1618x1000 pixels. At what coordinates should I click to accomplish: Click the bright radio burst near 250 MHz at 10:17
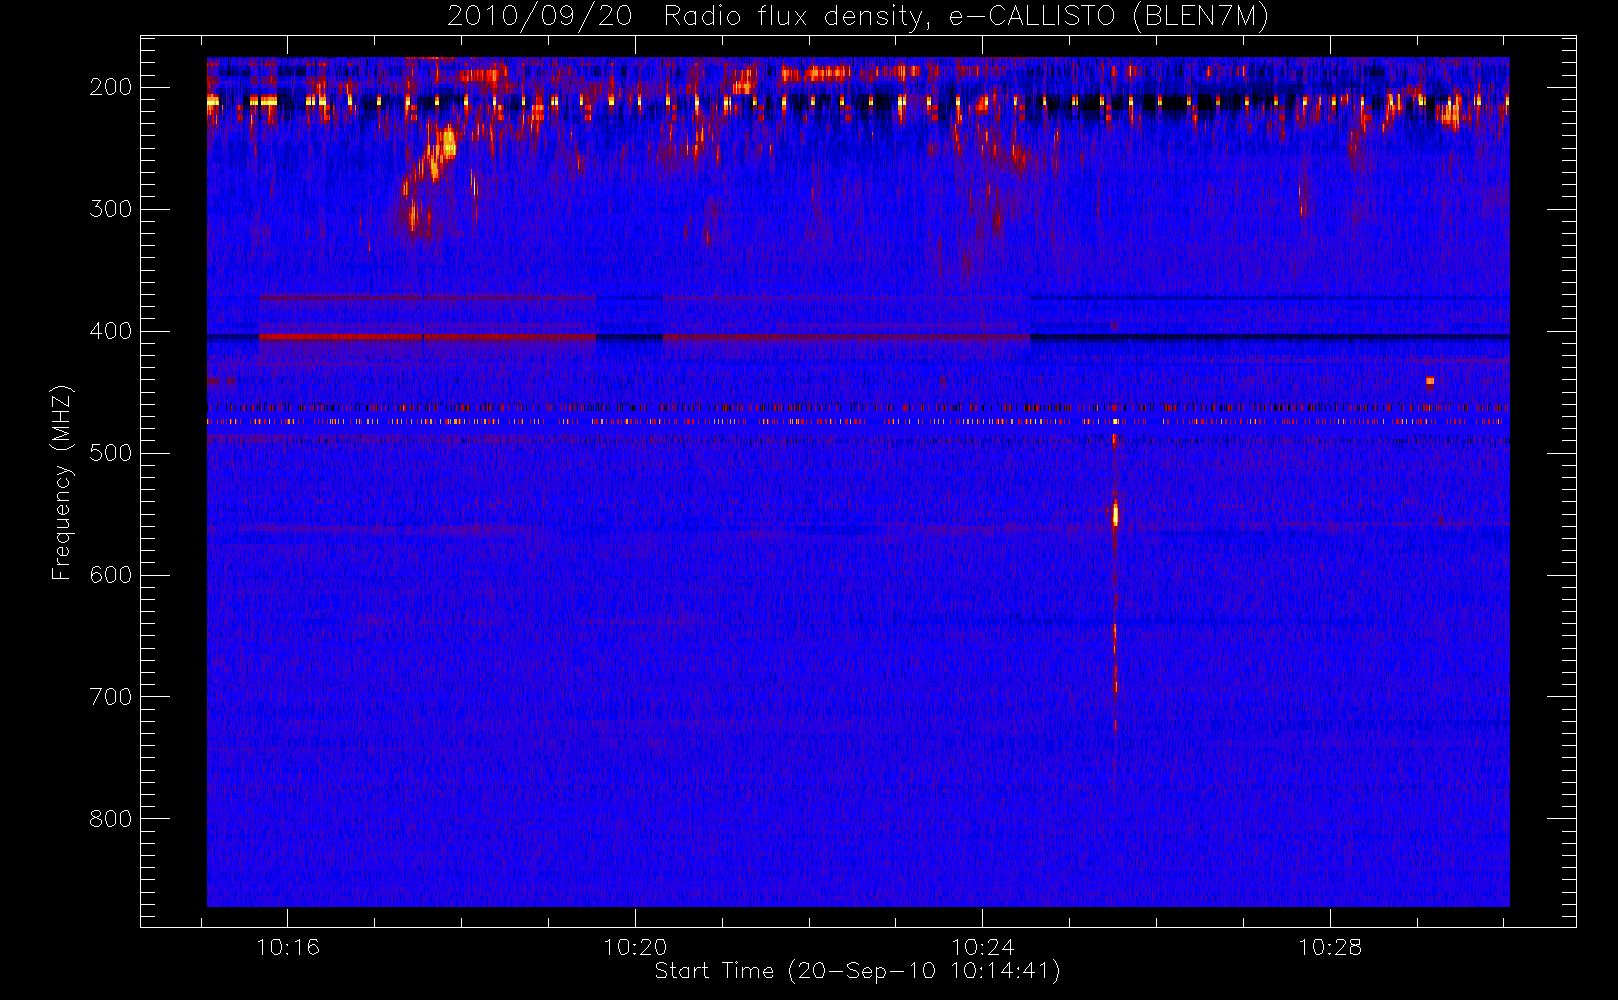coord(441,150)
